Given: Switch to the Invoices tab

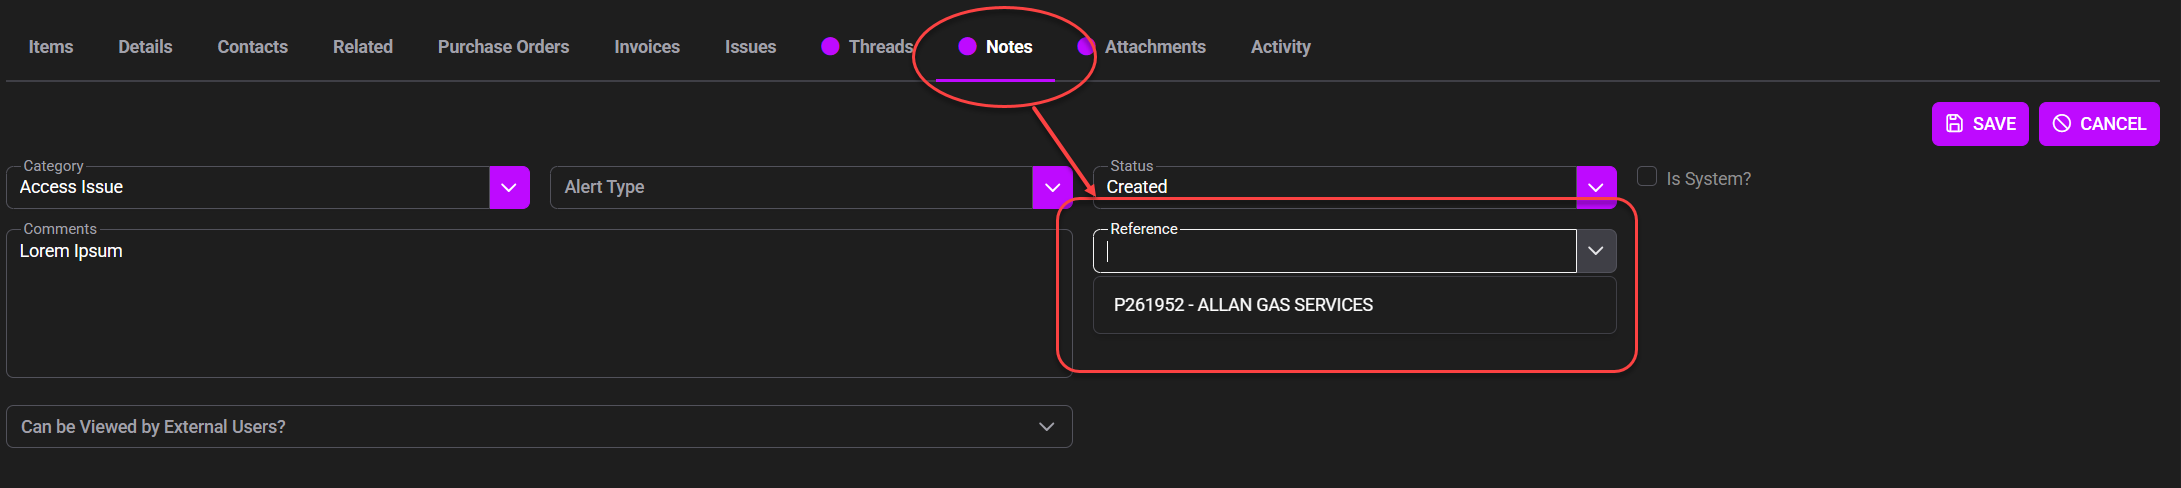Looking at the screenshot, I should (647, 47).
